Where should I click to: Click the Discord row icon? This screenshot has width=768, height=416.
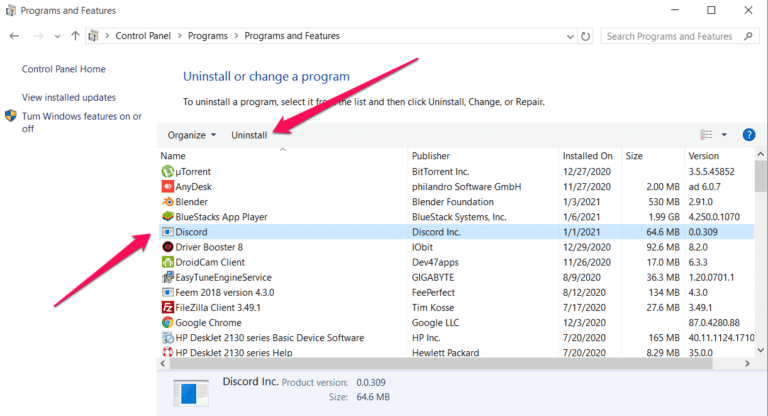point(168,232)
